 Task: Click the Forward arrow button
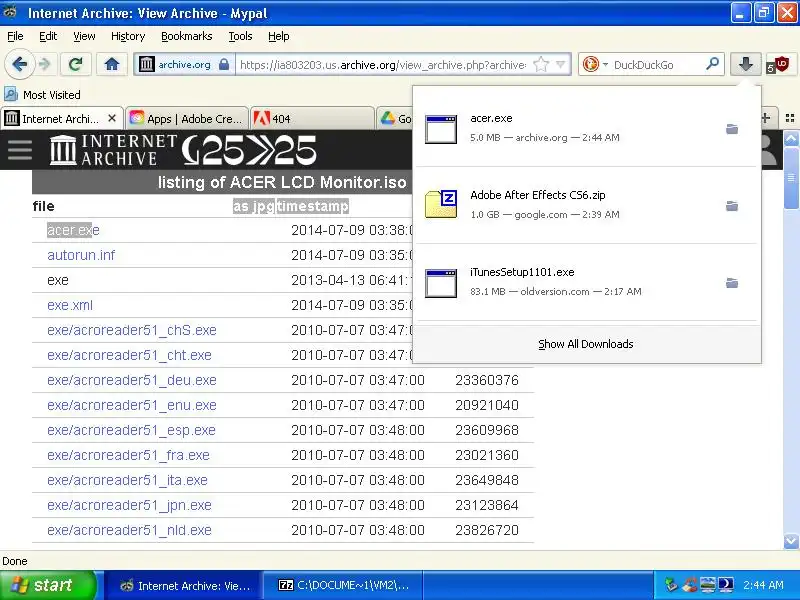[x=45, y=64]
